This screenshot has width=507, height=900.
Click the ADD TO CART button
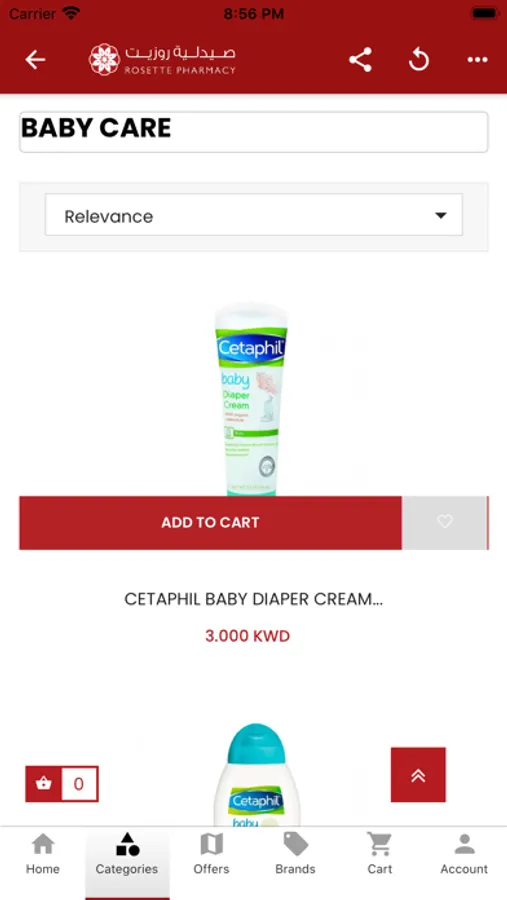[211, 522]
